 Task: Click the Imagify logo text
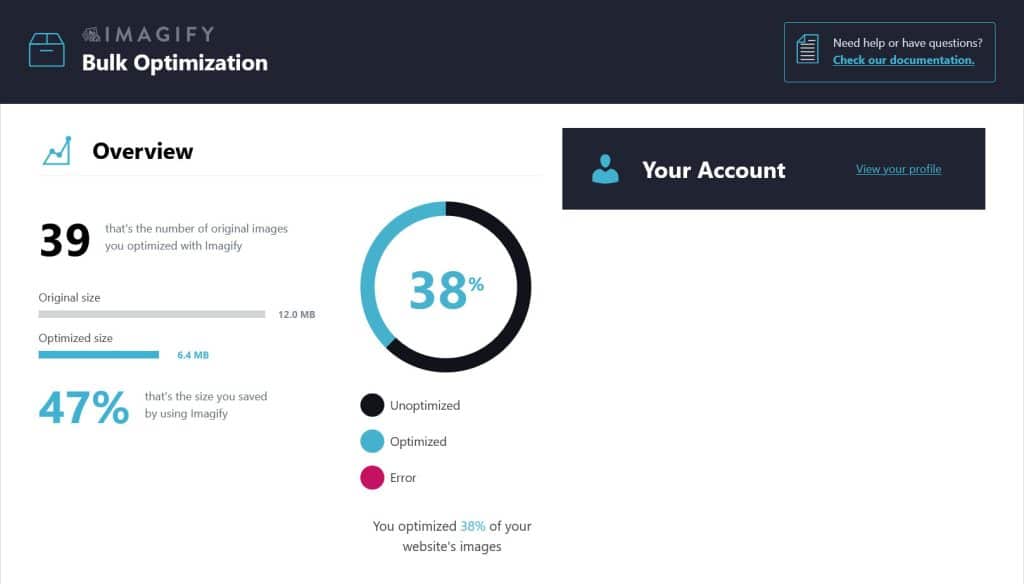pyautogui.click(x=148, y=34)
